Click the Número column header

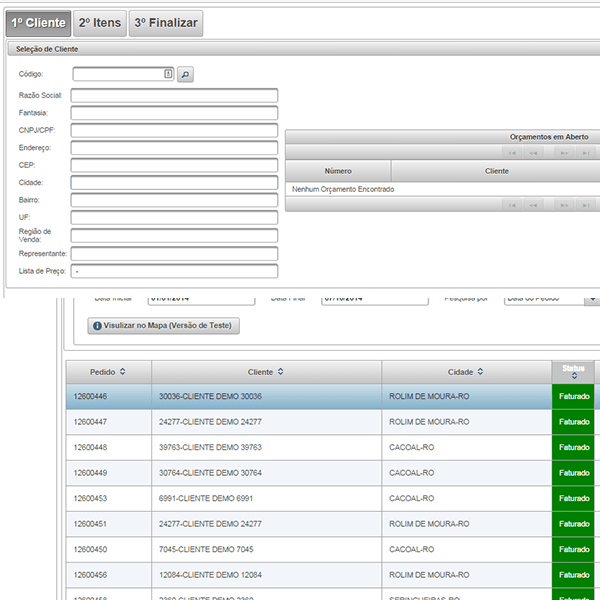tap(338, 171)
